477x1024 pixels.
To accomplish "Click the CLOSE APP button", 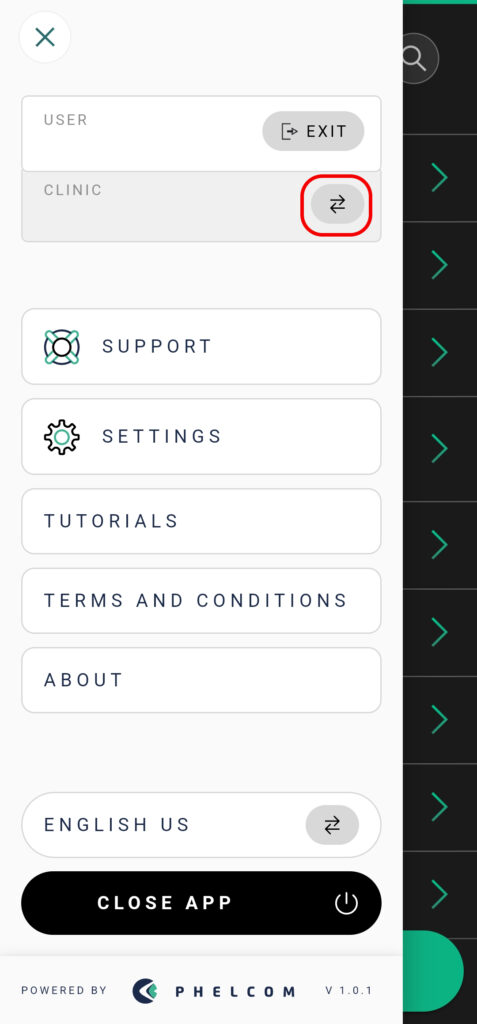I will (x=201, y=903).
